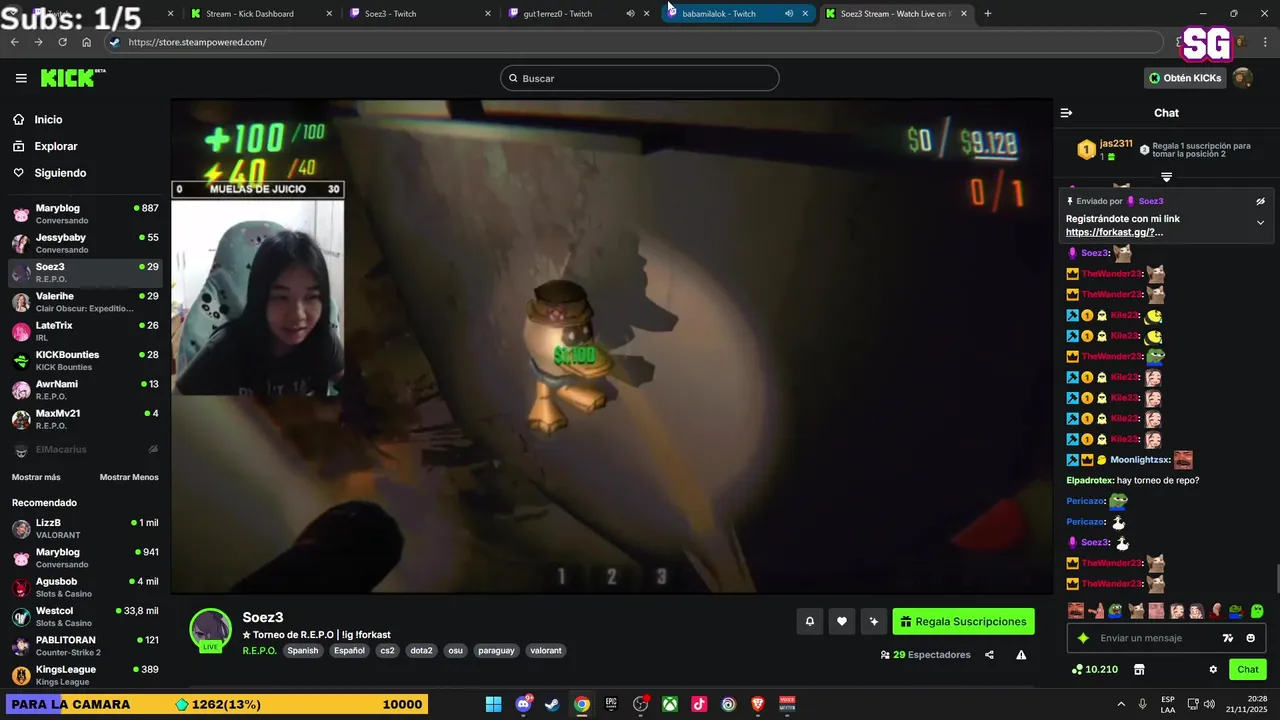Screen dimensions: 1280x720
Task: Click the green sparkle icon in the message box
Action: (x=1083, y=638)
